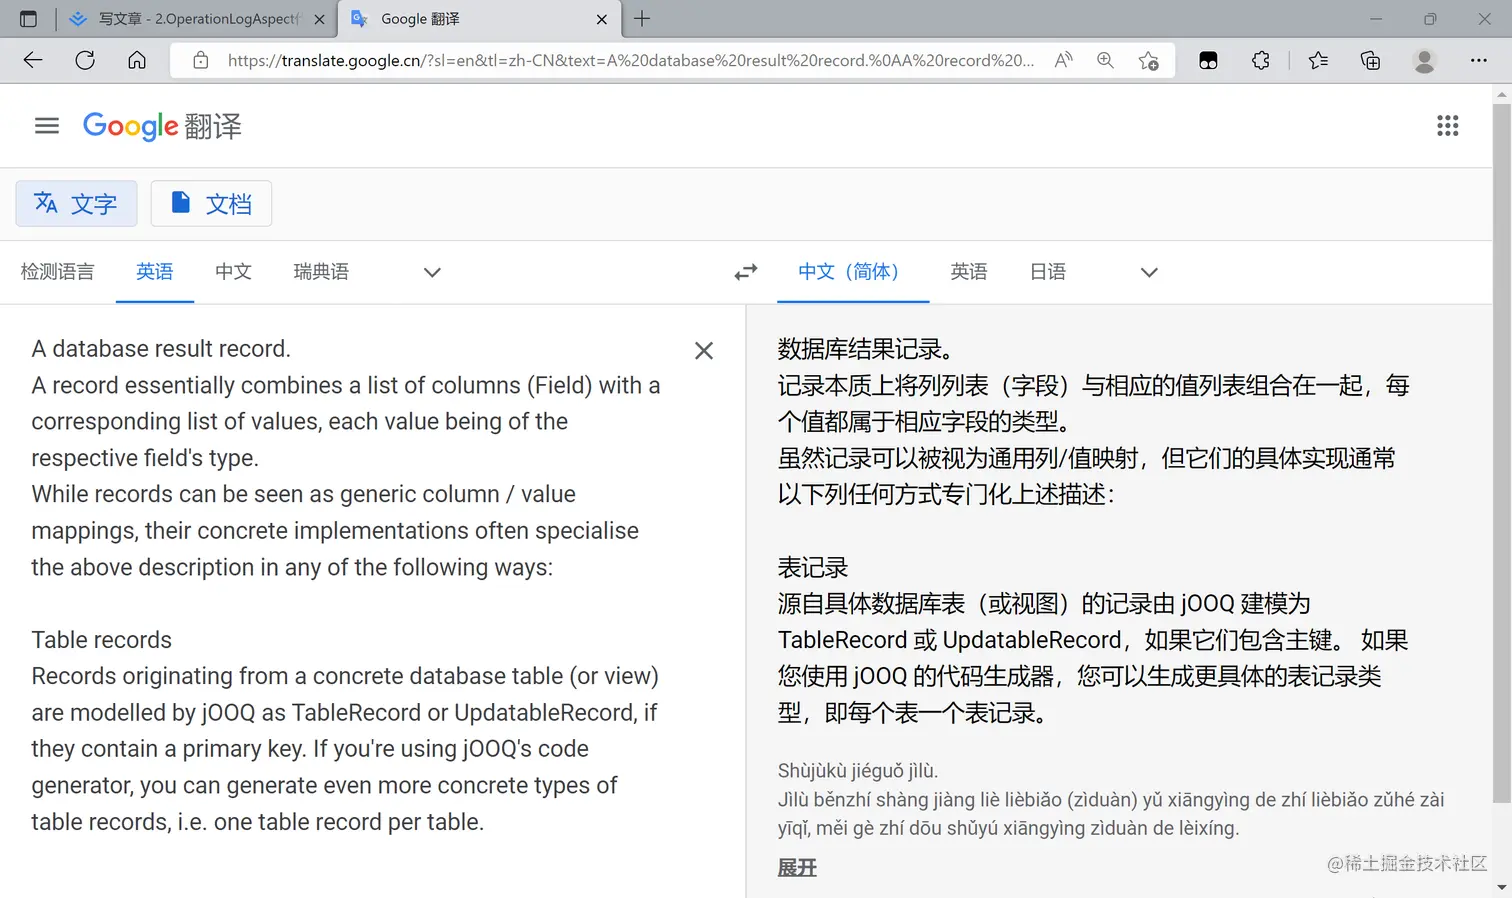Screen dimensions: 1512x898
Task: Expand the target language list
Action: point(1149,272)
